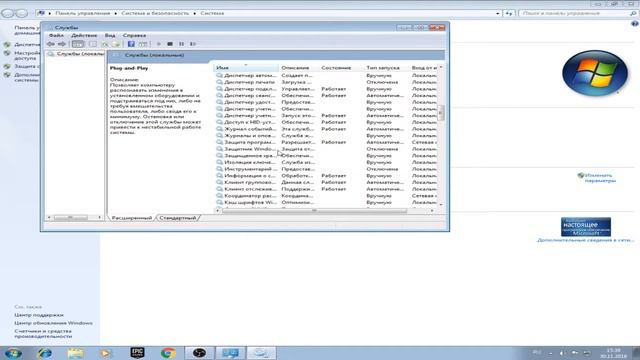Click the services list vertical scrollbar thumb
Screen dimensions: 640x360
tap(441, 113)
